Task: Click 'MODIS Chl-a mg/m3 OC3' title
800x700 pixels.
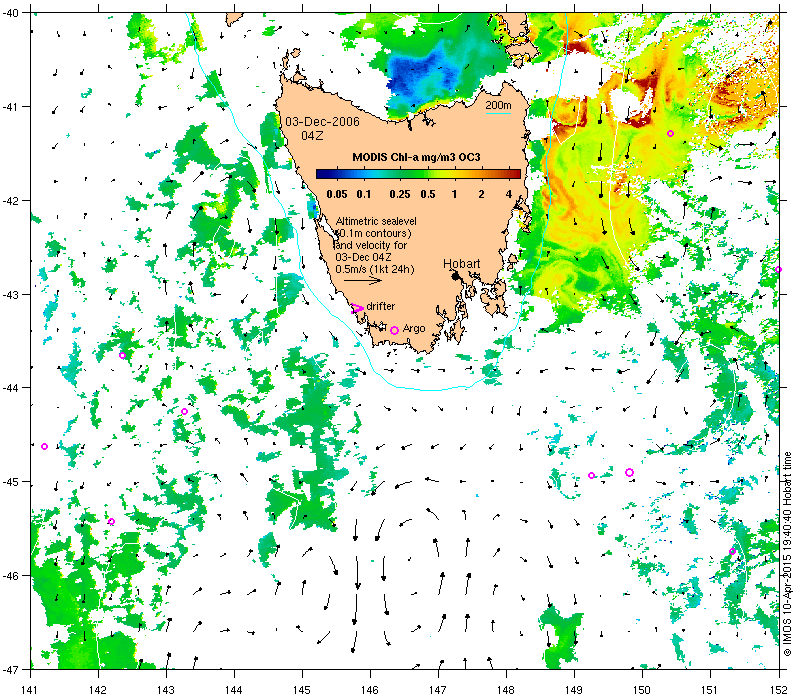Action: click(x=416, y=157)
